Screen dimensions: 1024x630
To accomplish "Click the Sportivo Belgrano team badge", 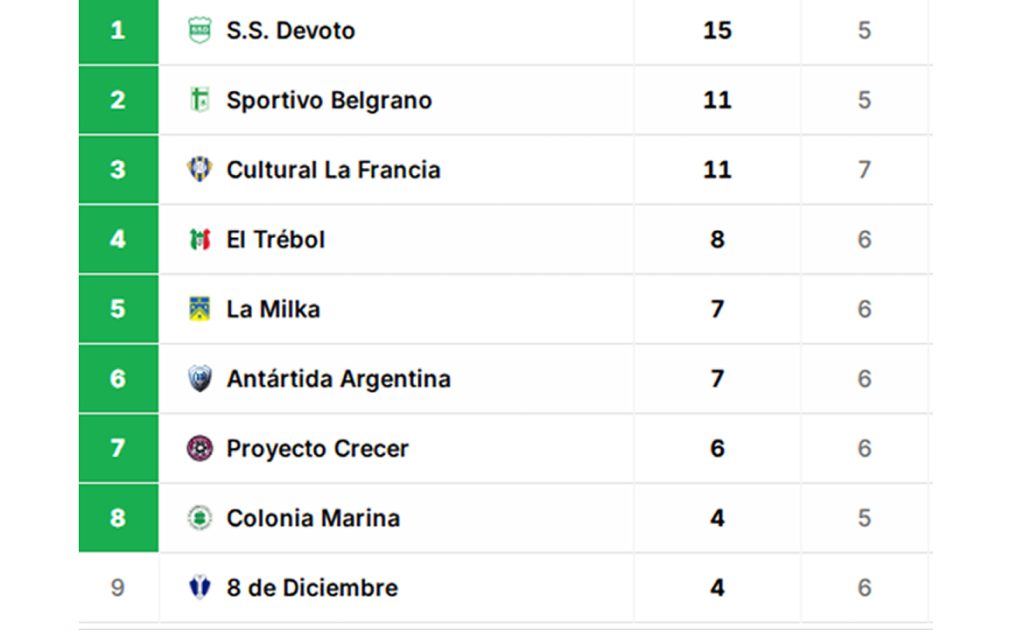I will (x=200, y=100).
